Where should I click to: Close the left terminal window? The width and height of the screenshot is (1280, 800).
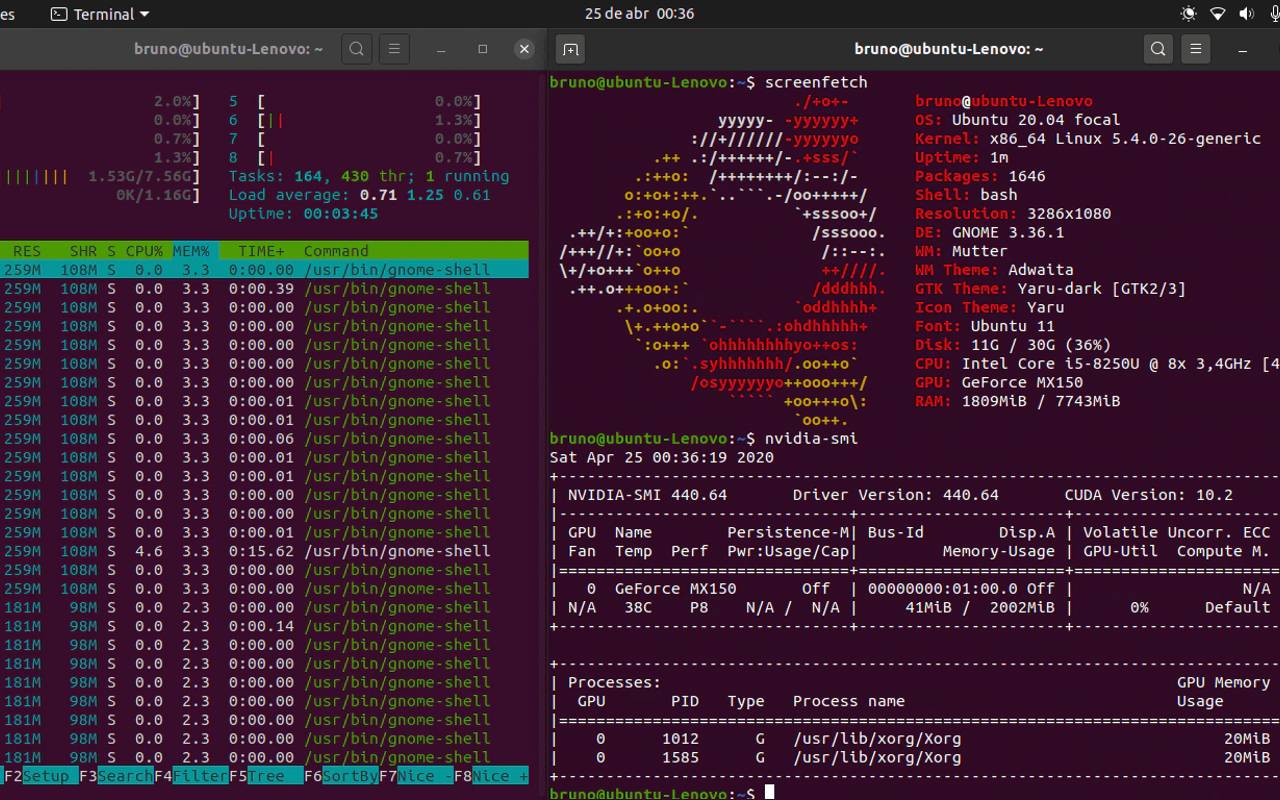tap(524, 49)
